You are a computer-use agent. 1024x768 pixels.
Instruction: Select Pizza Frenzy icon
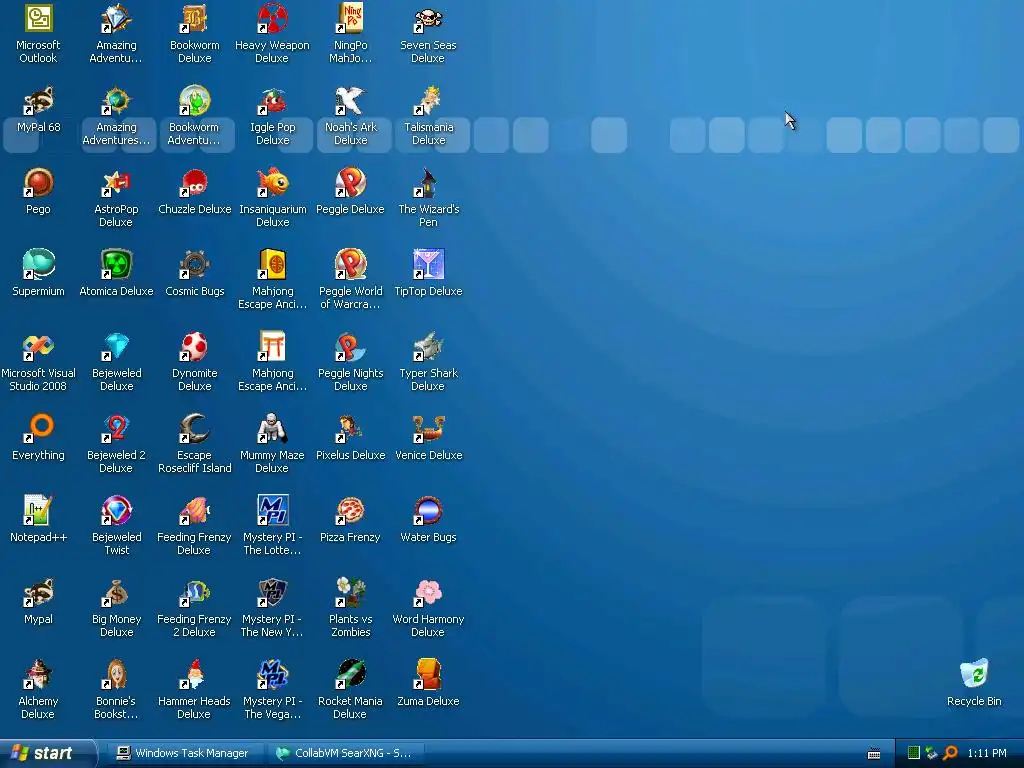(x=351, y=511)
